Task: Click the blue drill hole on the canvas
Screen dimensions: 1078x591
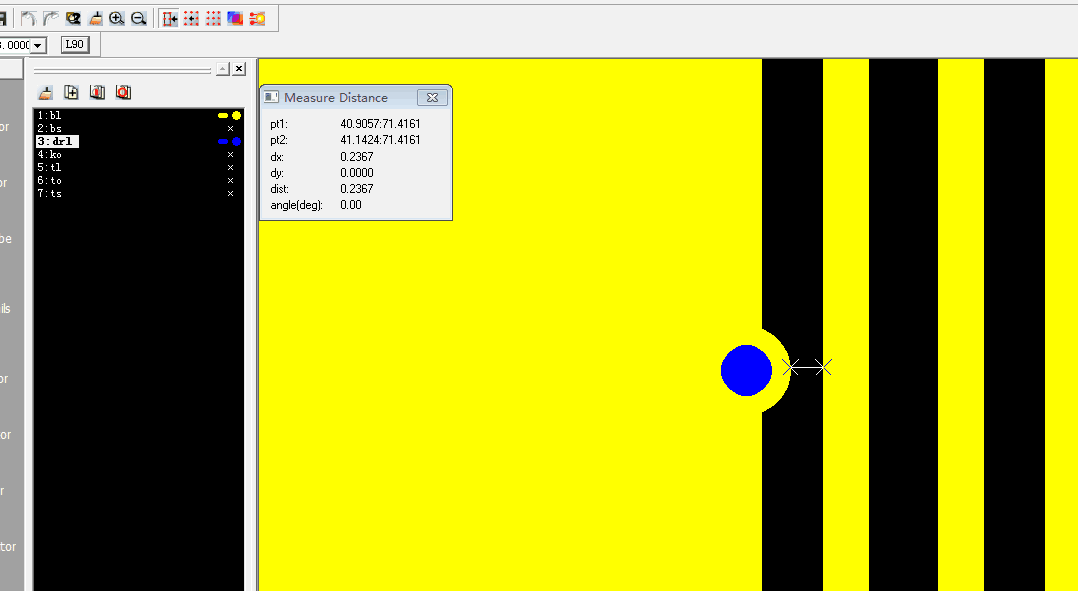Action: [746, 370]
